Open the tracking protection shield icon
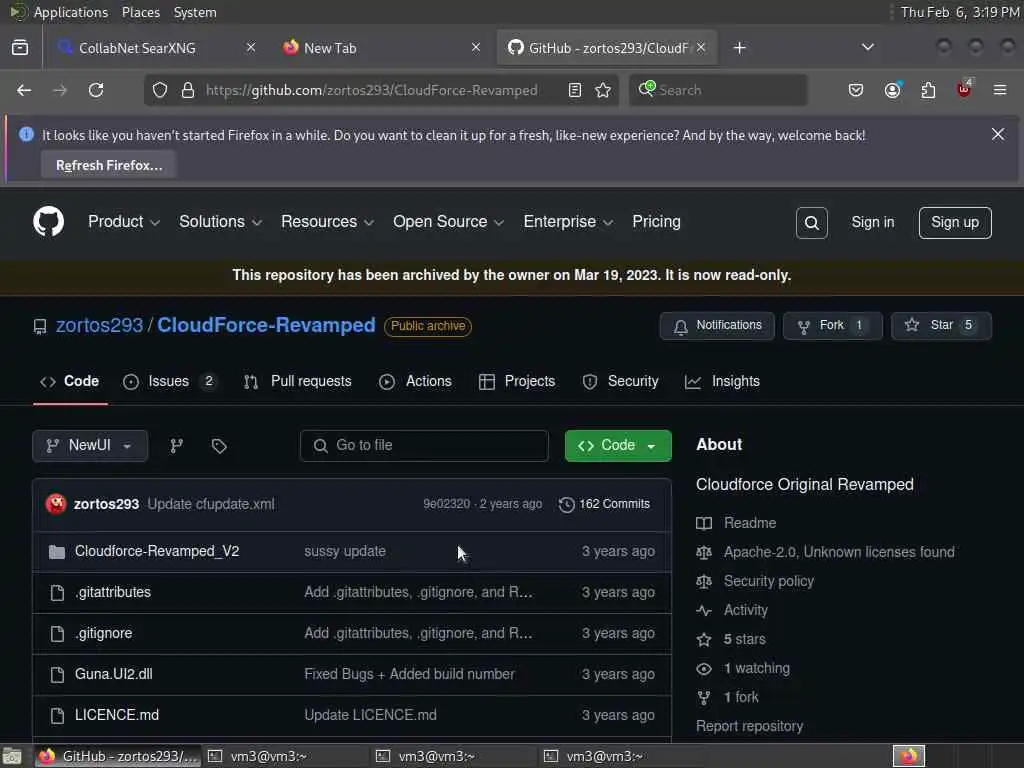This screenshot has width=1024, height=768. [x=160, y=90]
